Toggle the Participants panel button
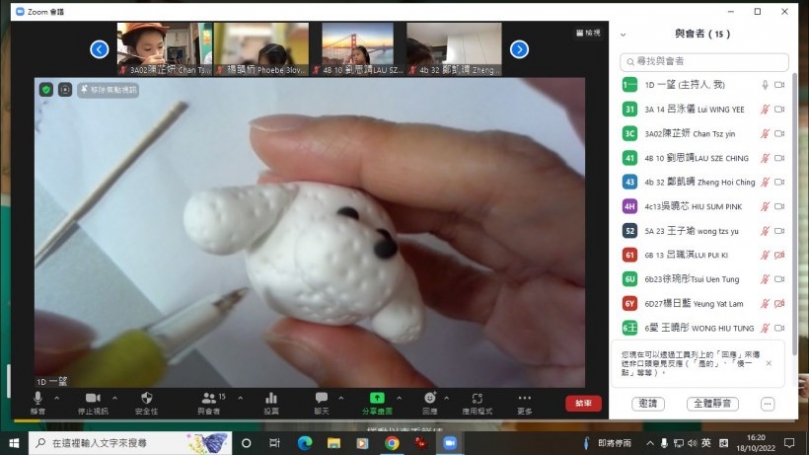The image size is (809, 455). [x=209, y=402]
